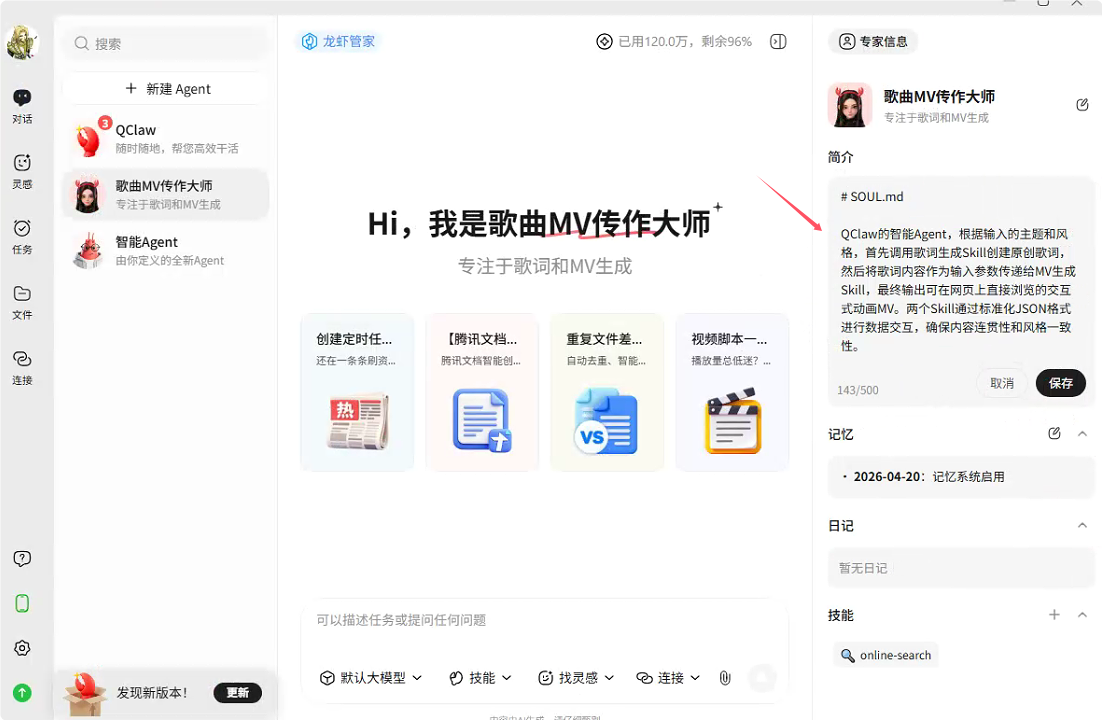Toggle the right side panel icon
This screenshot has width=1102, height=720.
click(x=778, y=41)
